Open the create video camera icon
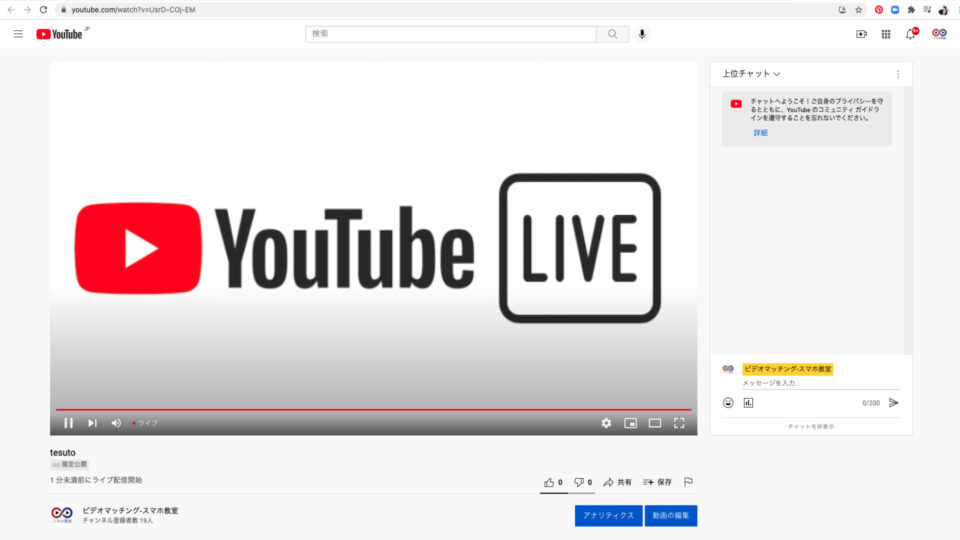 861,34
